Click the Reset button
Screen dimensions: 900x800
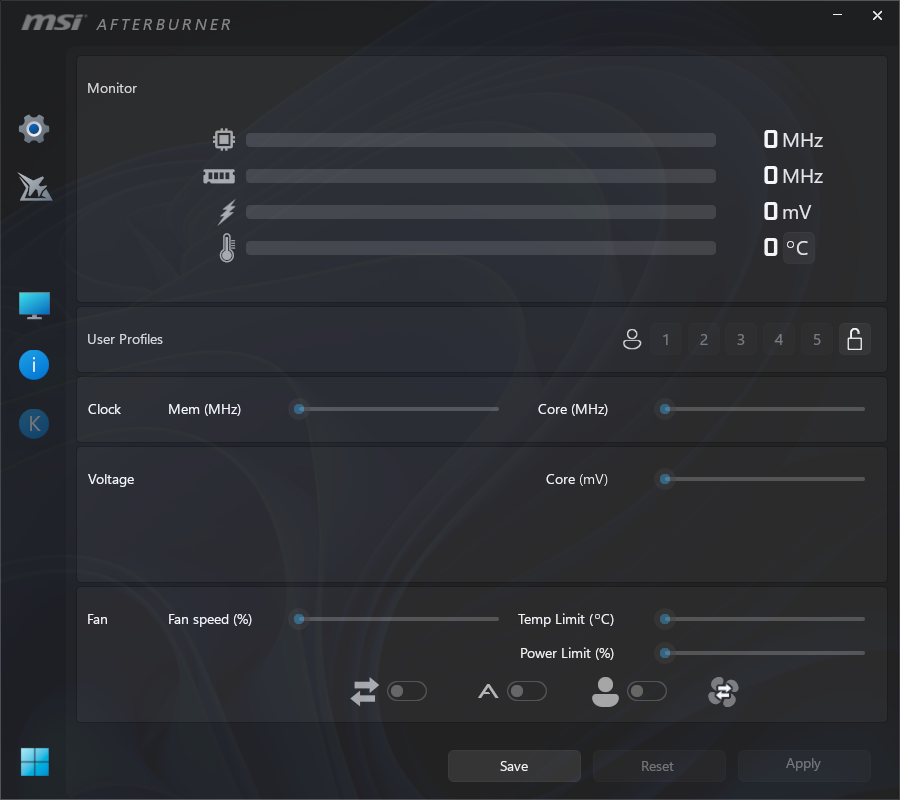(x=658, y=766)
